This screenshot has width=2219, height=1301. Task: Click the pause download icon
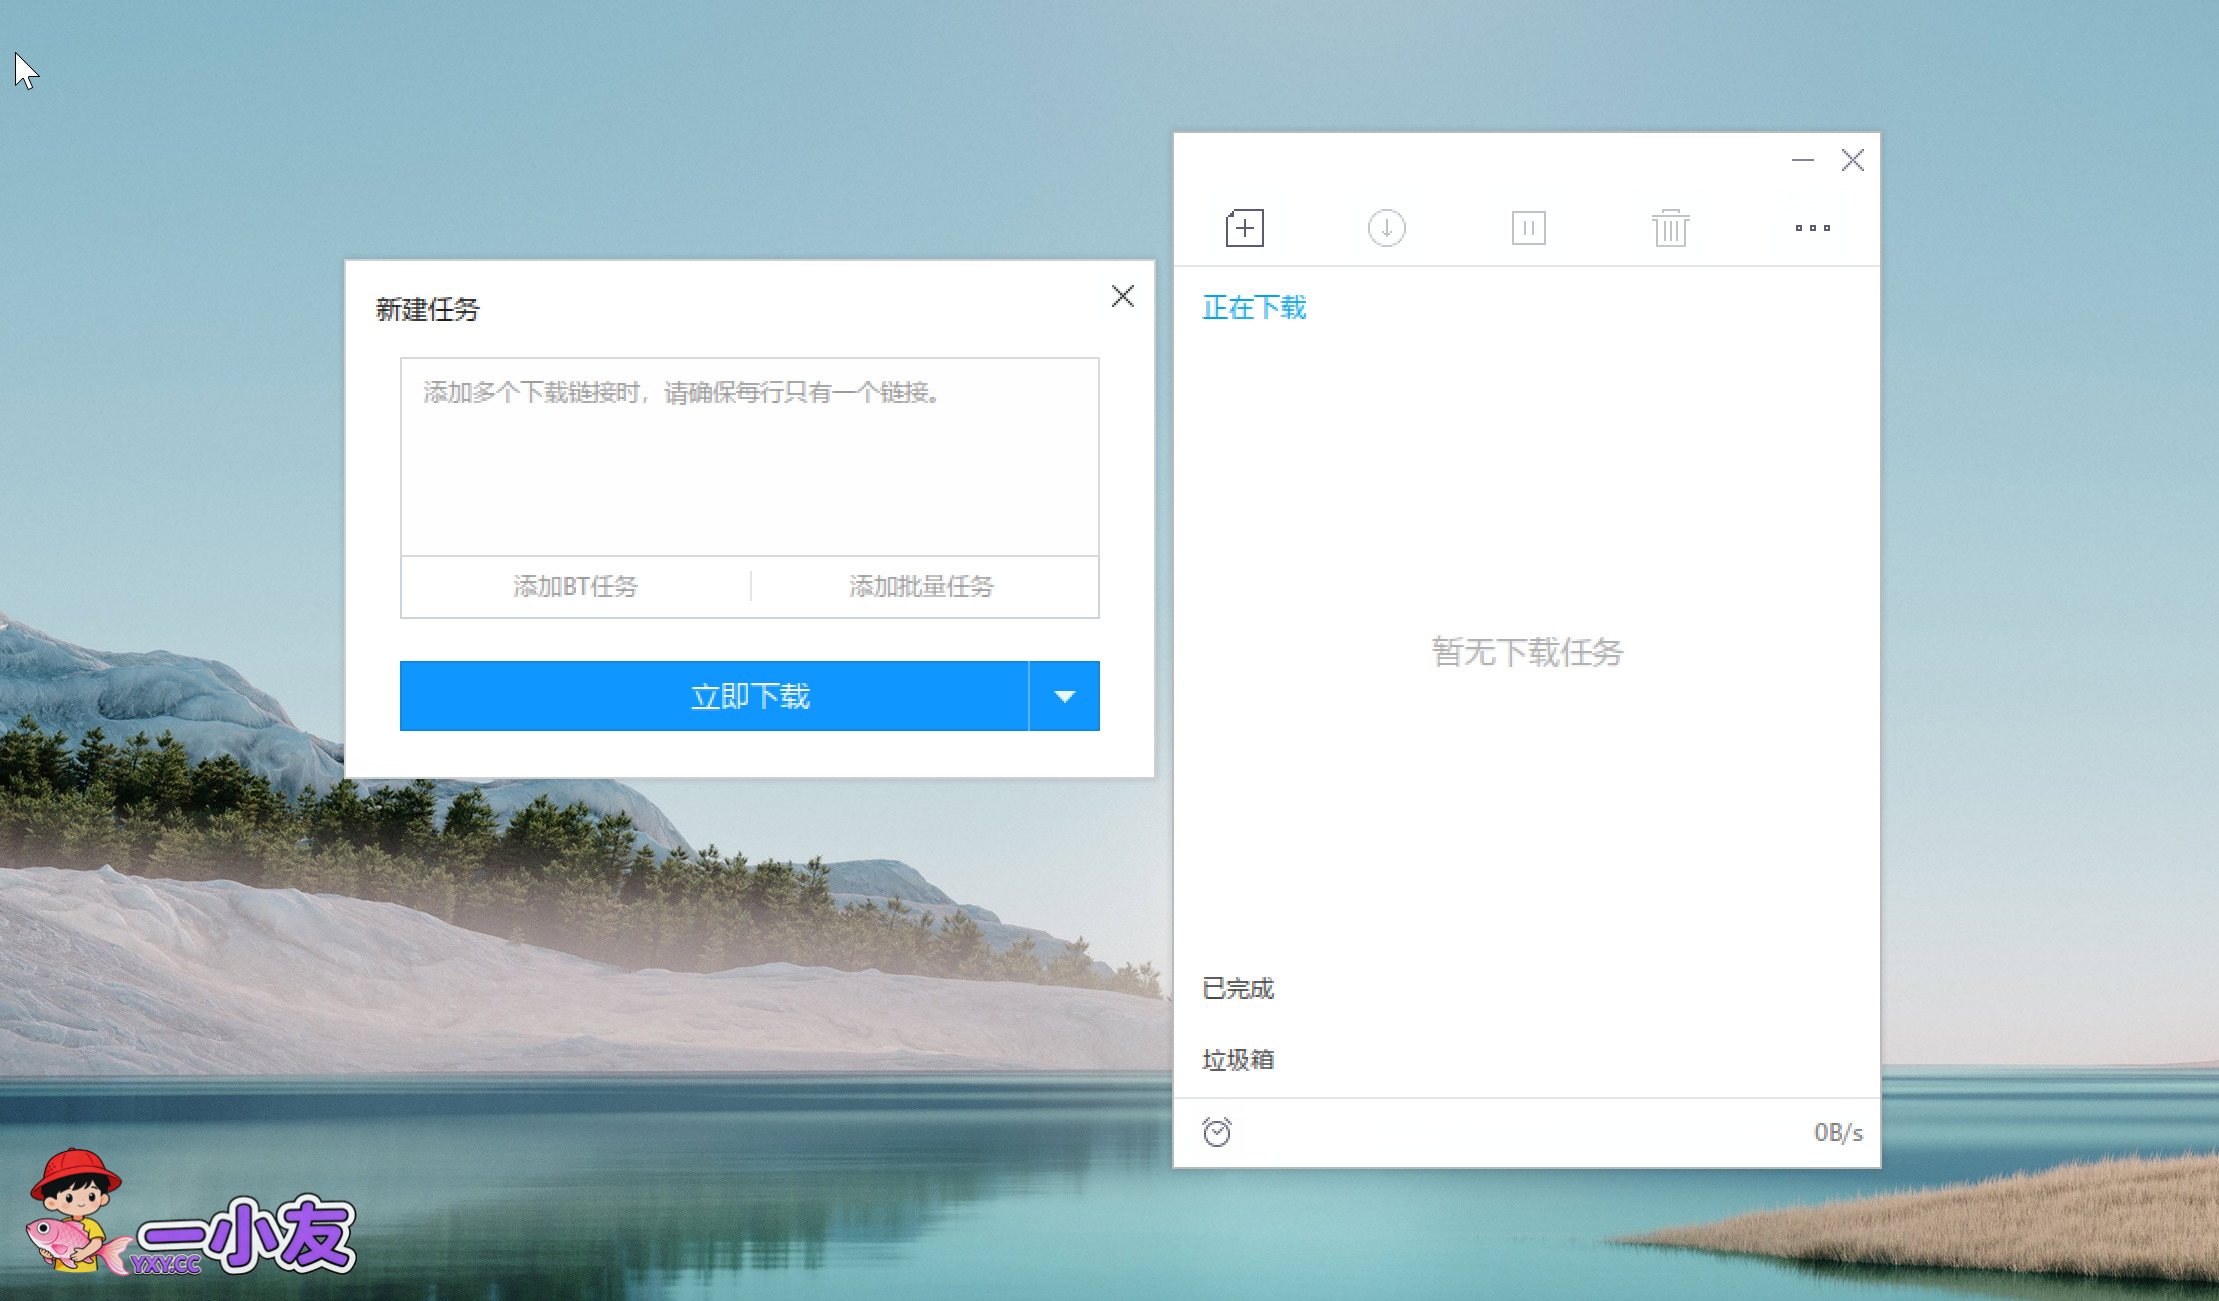click(x=1528, y=228)
